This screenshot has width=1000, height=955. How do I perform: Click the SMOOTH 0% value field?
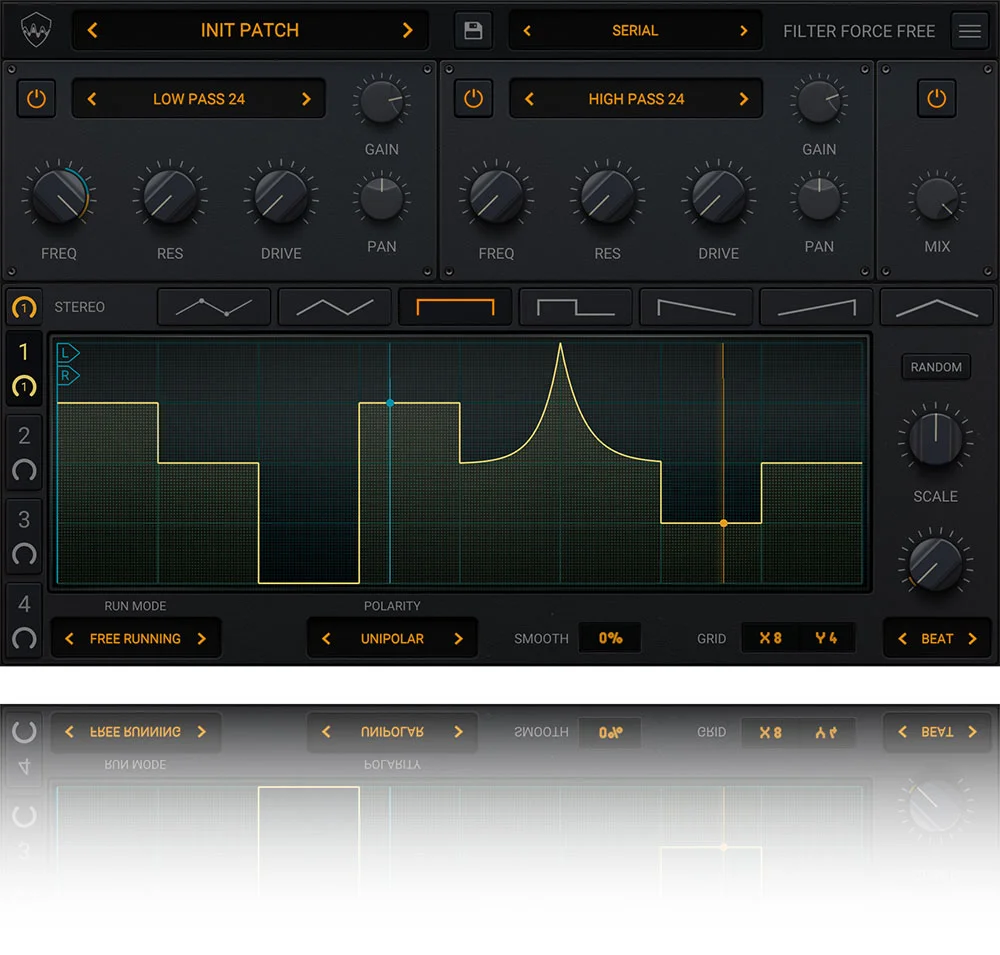(610, 638)
